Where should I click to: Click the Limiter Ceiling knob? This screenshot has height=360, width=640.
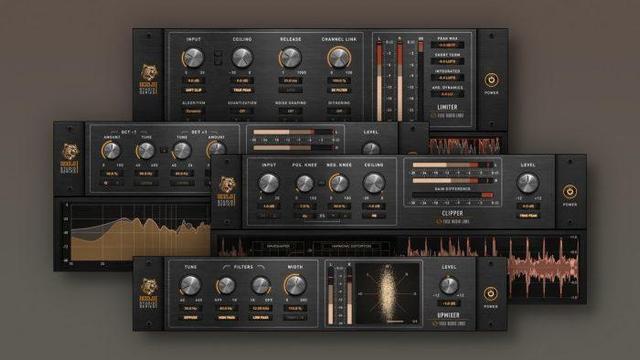(242, 58)
